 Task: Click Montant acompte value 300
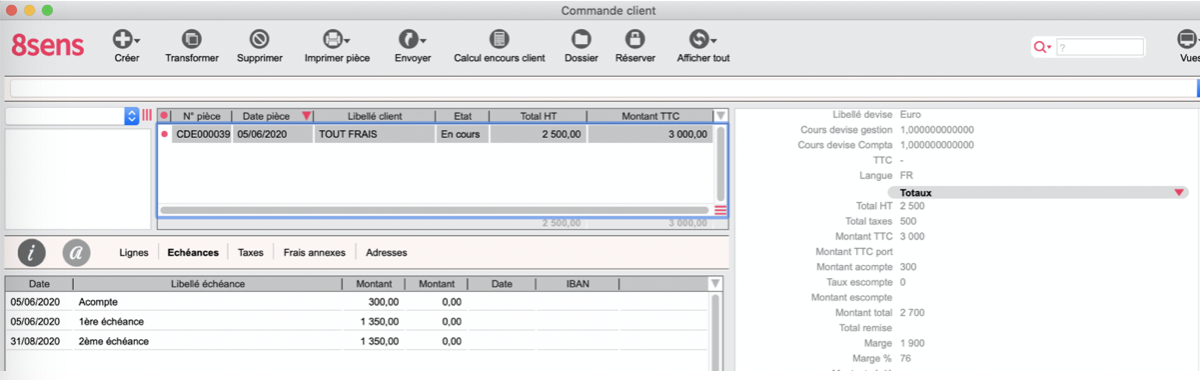pyautogui.click(x=908, y=267)
